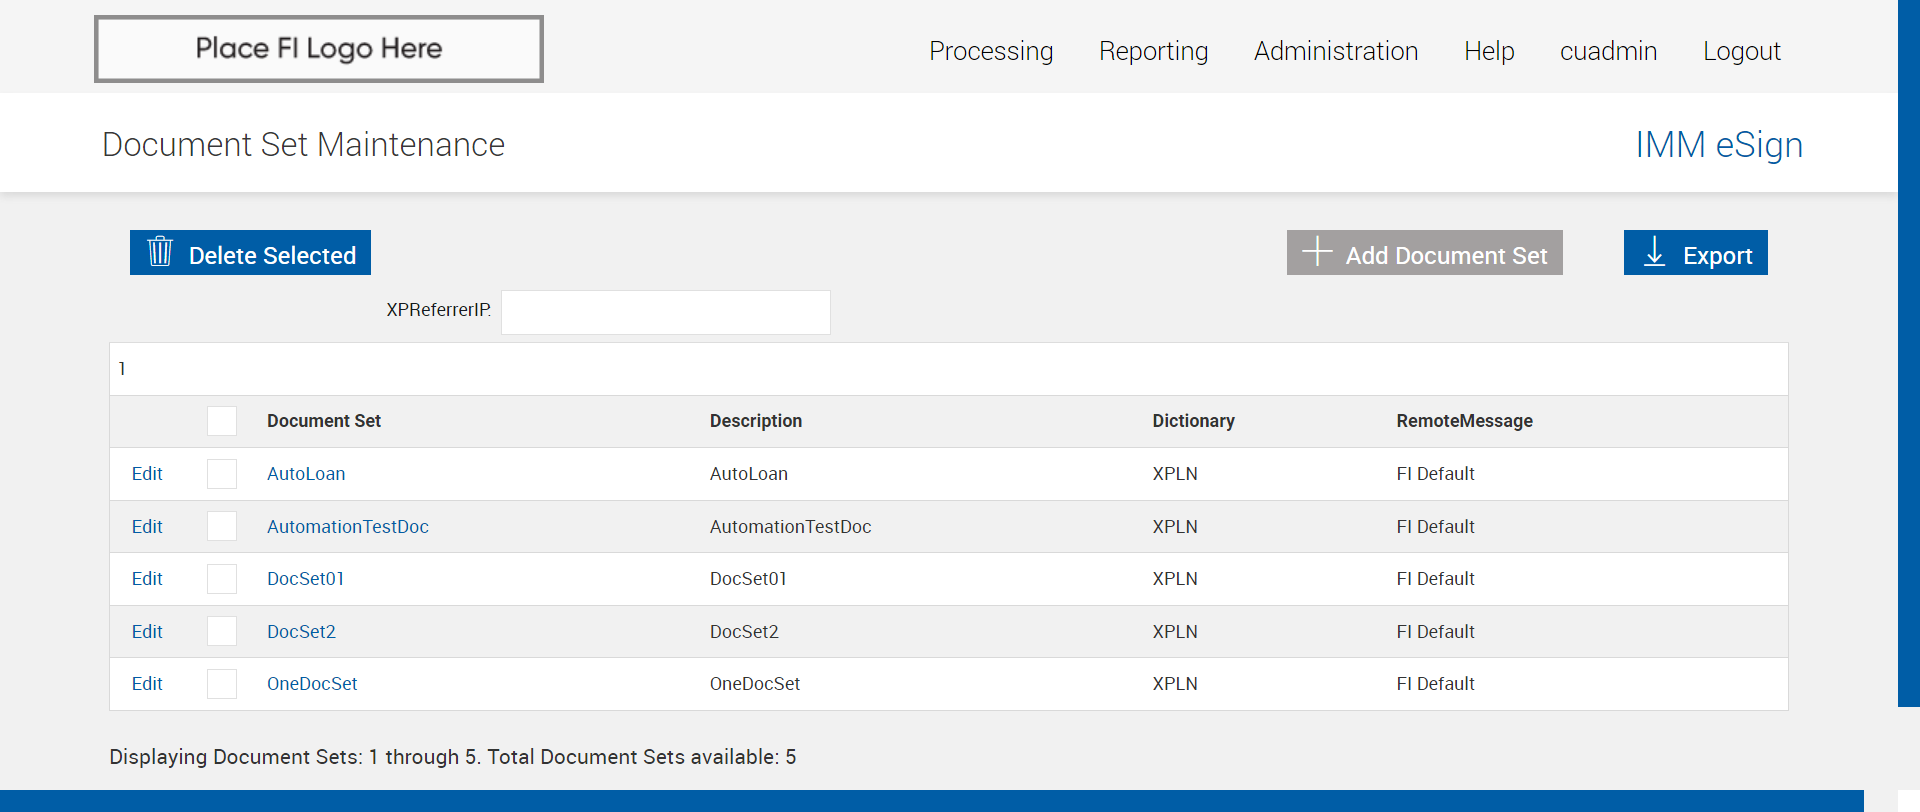Click the trash icon on Delete Selected
This screenshot has width=1920, height=812.
point(160,252)
